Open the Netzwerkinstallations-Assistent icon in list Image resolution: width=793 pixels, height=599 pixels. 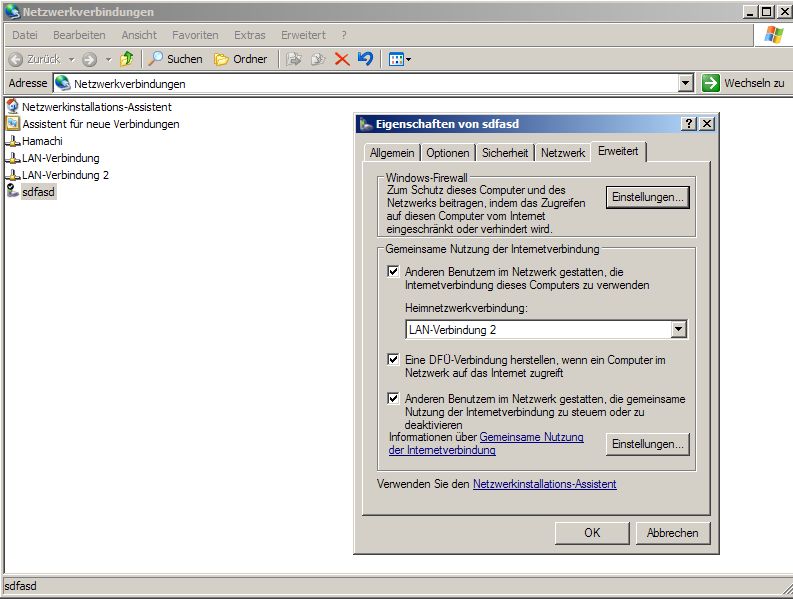(x=13, y=107)
